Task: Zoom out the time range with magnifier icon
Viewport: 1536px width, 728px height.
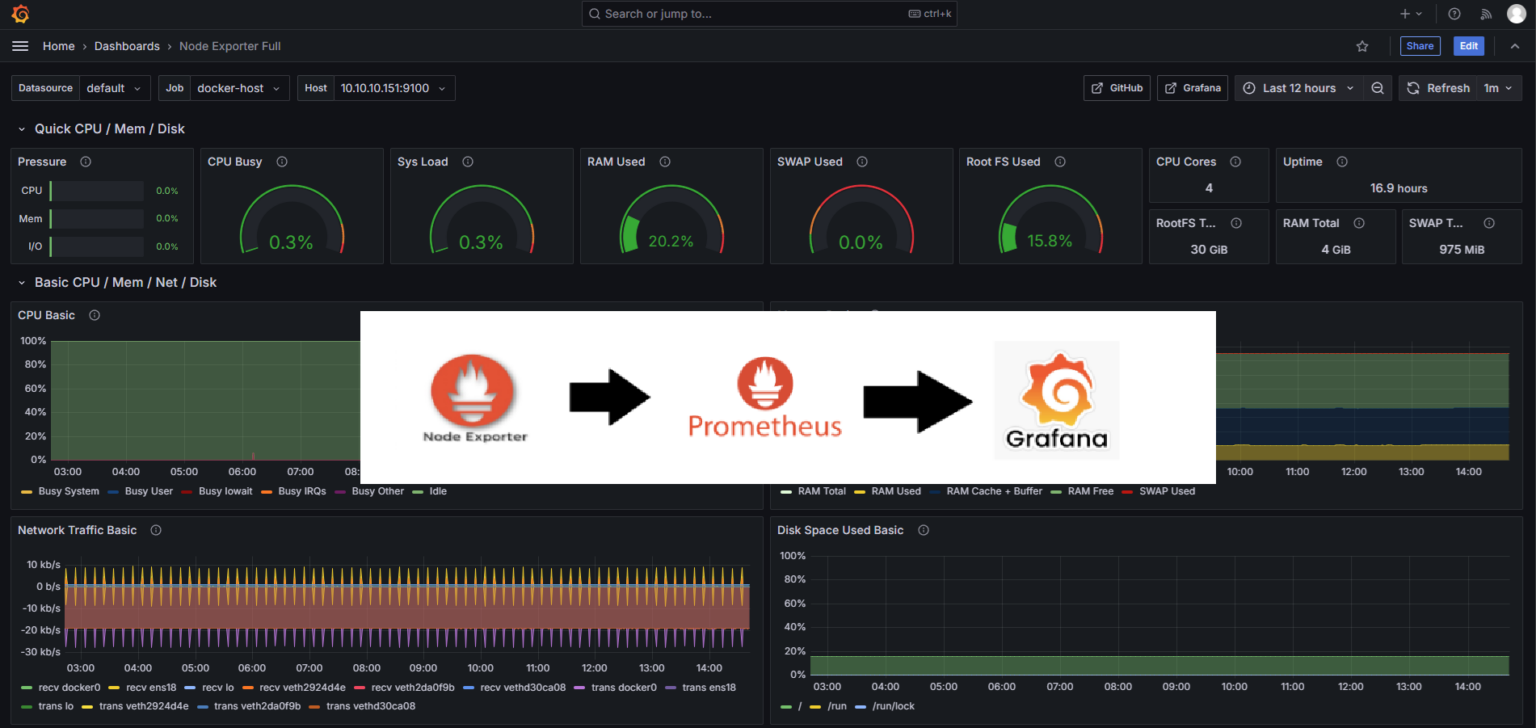Action: [1378, 88]
